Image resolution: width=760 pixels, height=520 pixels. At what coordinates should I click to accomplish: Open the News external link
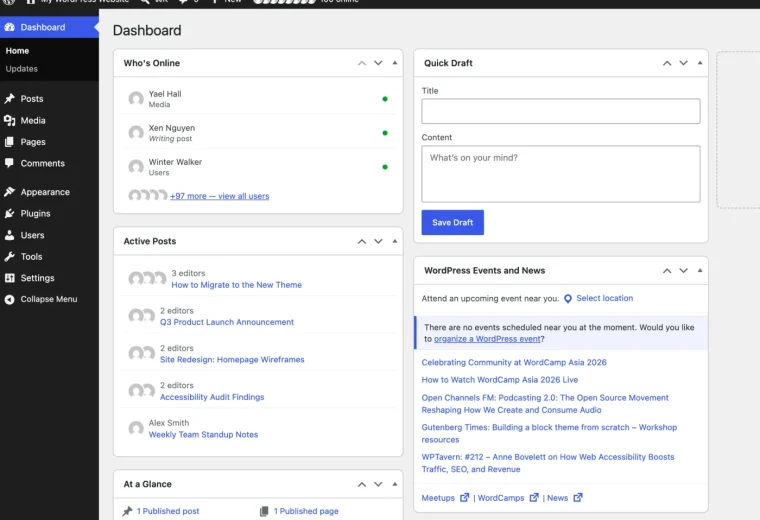coord(565,498)
